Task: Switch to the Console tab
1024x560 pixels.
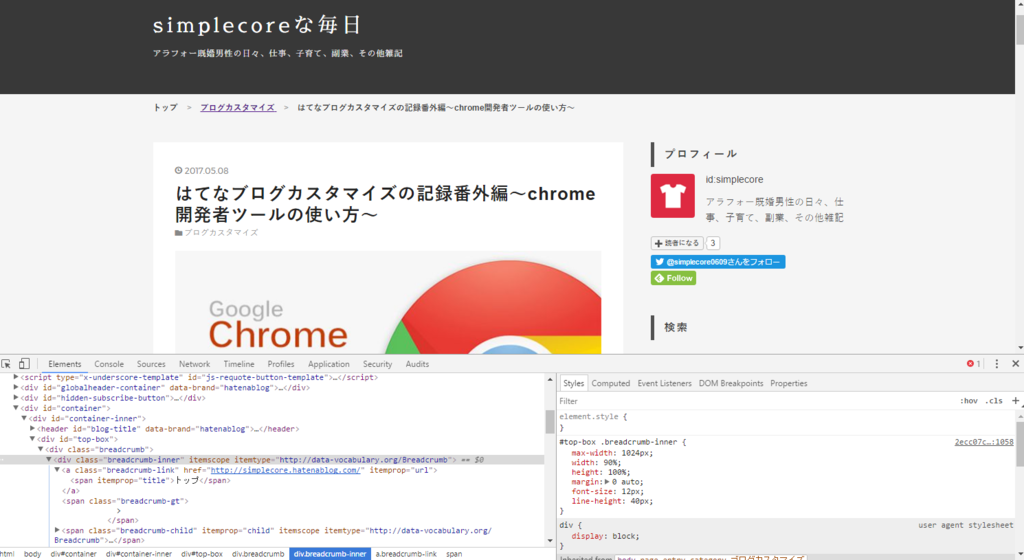Action: pos(108,364)
